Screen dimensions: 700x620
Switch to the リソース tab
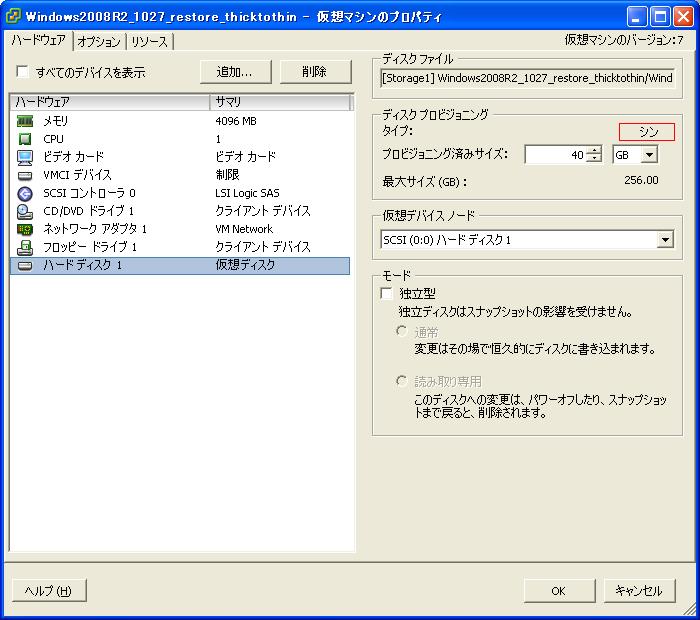click(150, 42)
